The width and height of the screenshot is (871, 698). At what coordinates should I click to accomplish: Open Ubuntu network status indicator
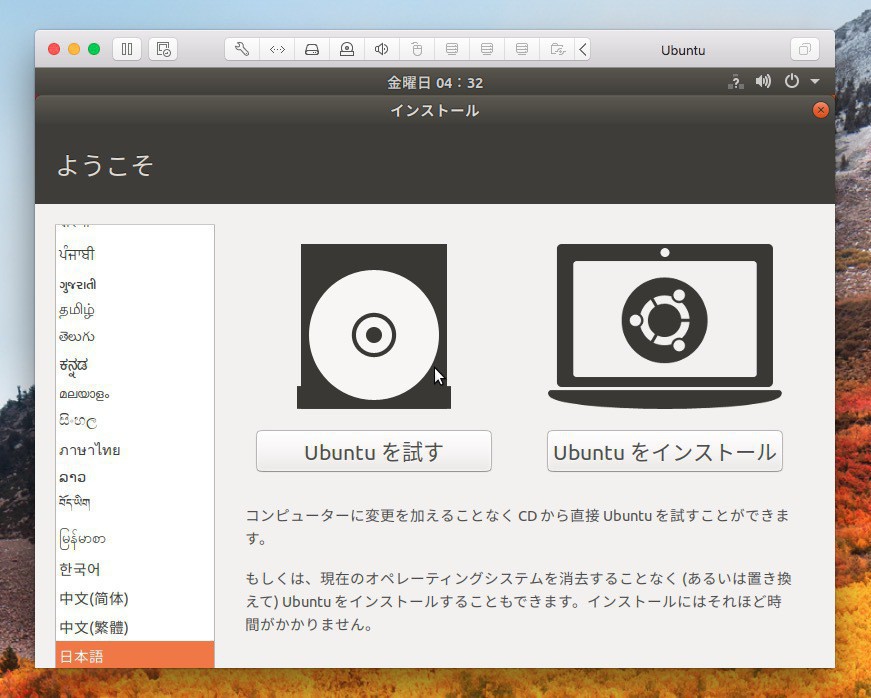pos(736,82)
